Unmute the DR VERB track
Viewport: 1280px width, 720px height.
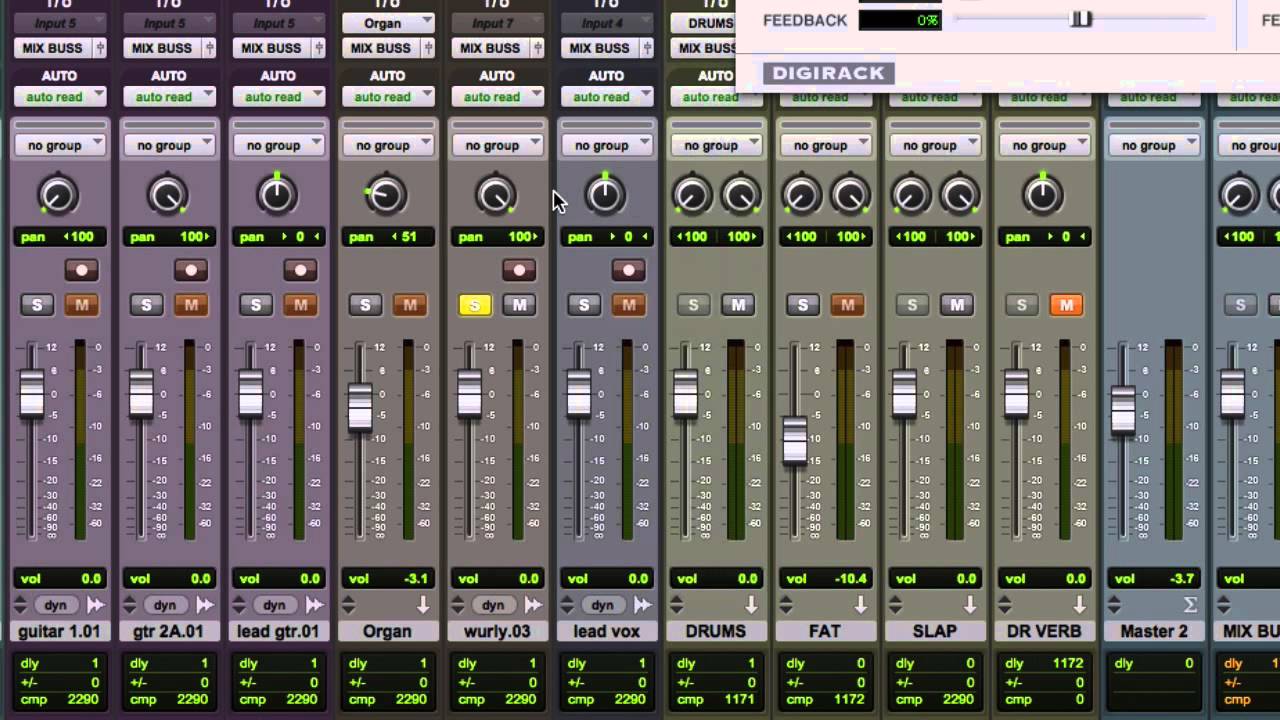pyautogui.click(x=1066, y=305)
